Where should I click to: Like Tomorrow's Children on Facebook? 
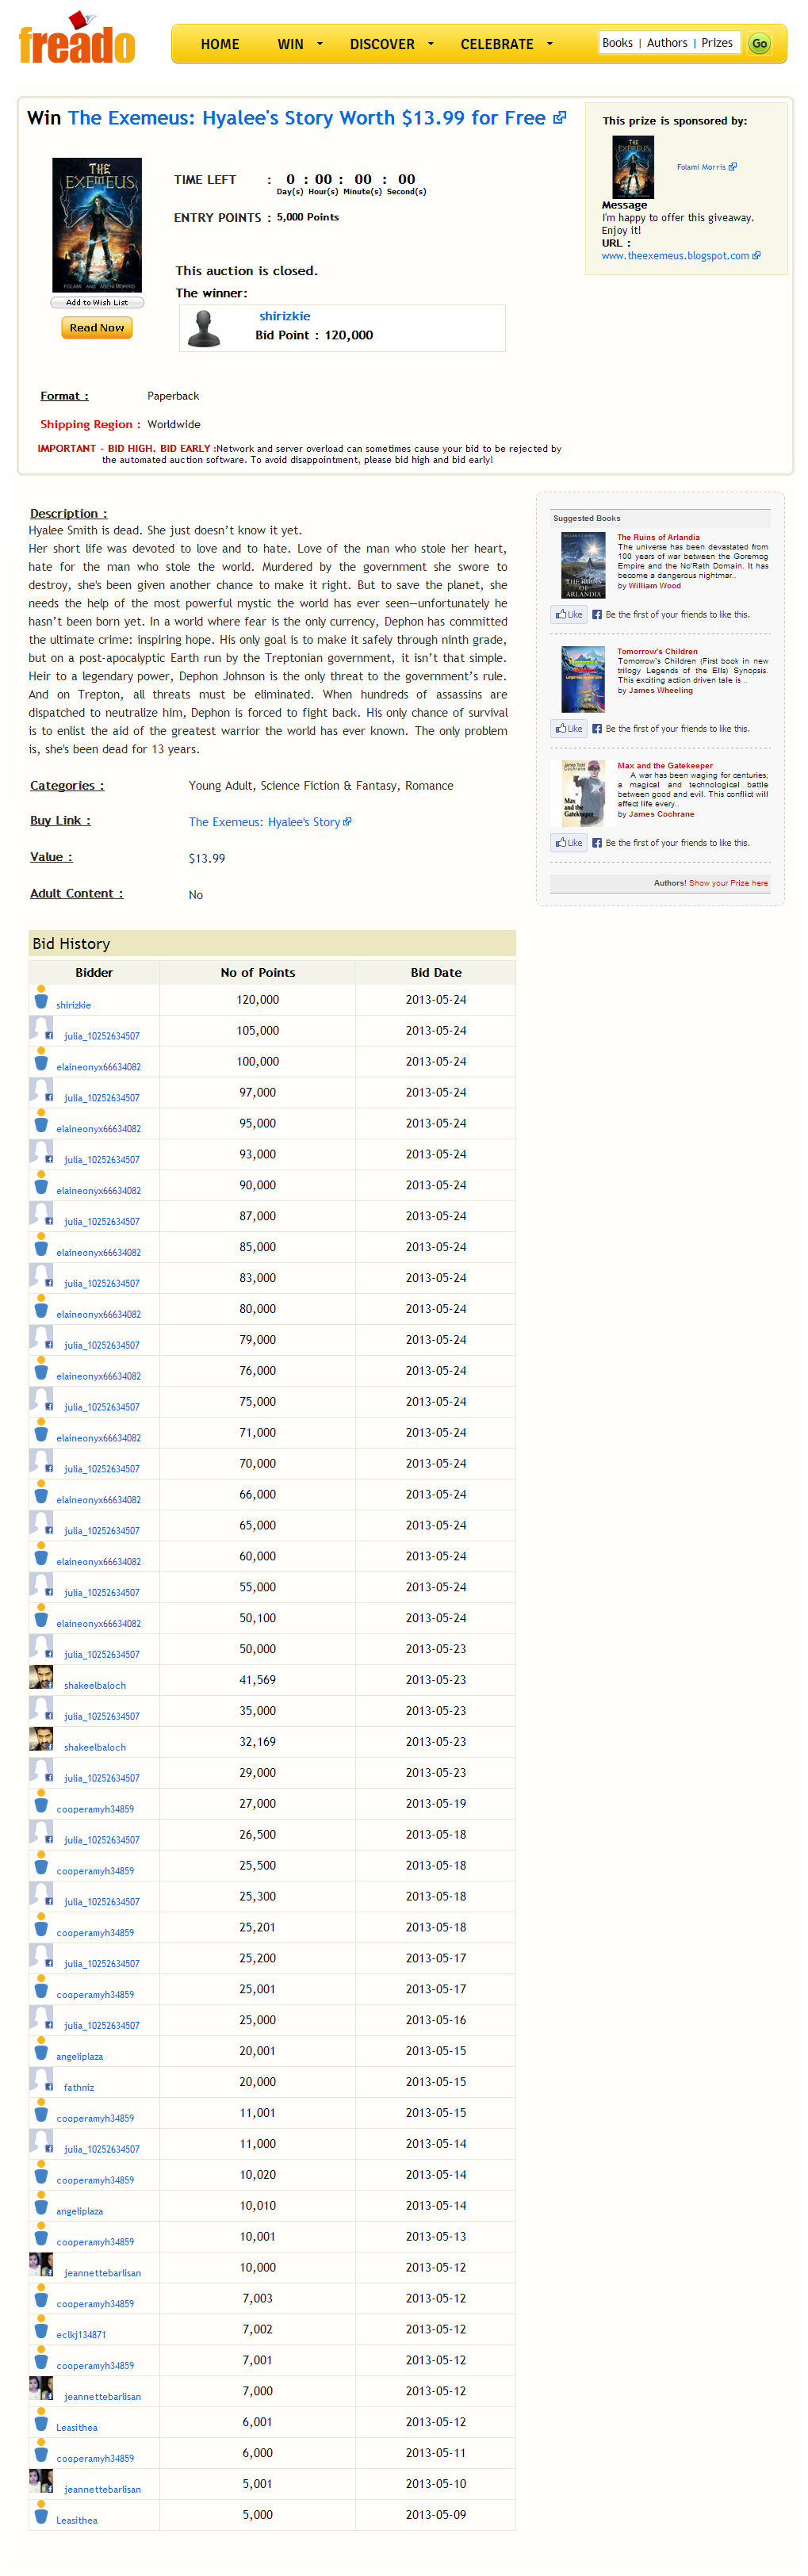568,729
